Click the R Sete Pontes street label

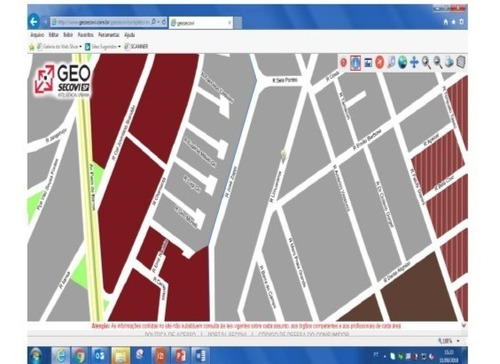285,80
